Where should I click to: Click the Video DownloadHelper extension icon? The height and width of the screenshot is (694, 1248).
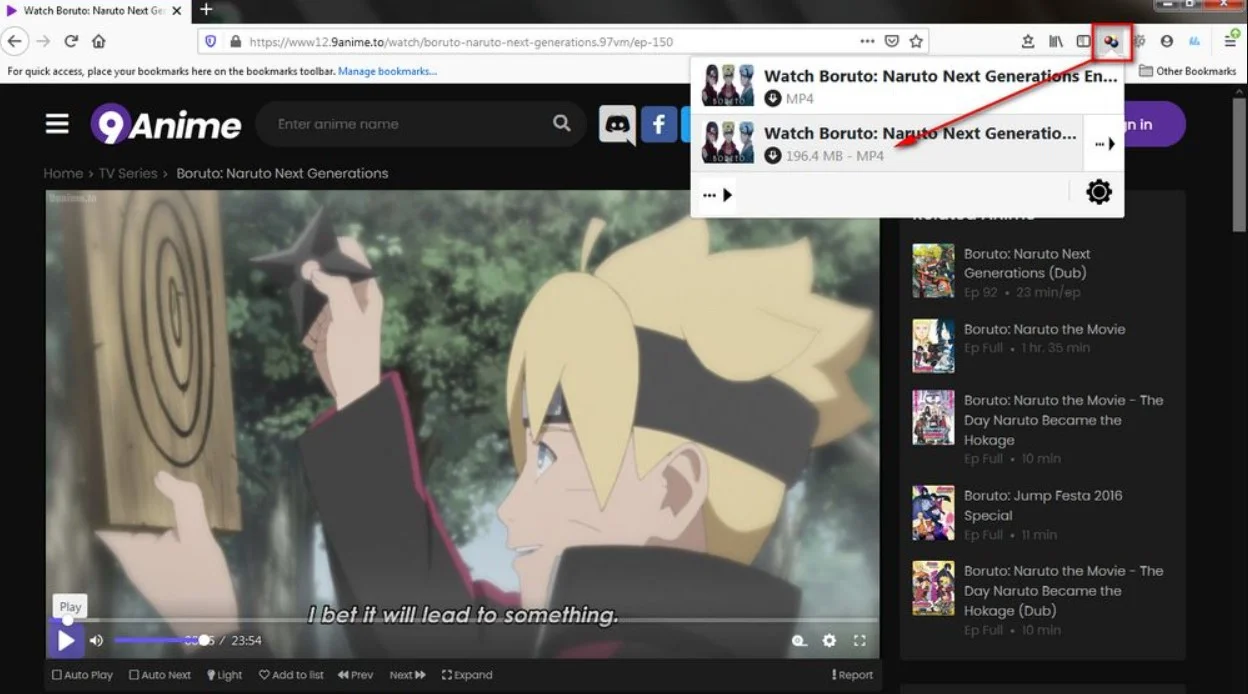[x=1111, y=42]
